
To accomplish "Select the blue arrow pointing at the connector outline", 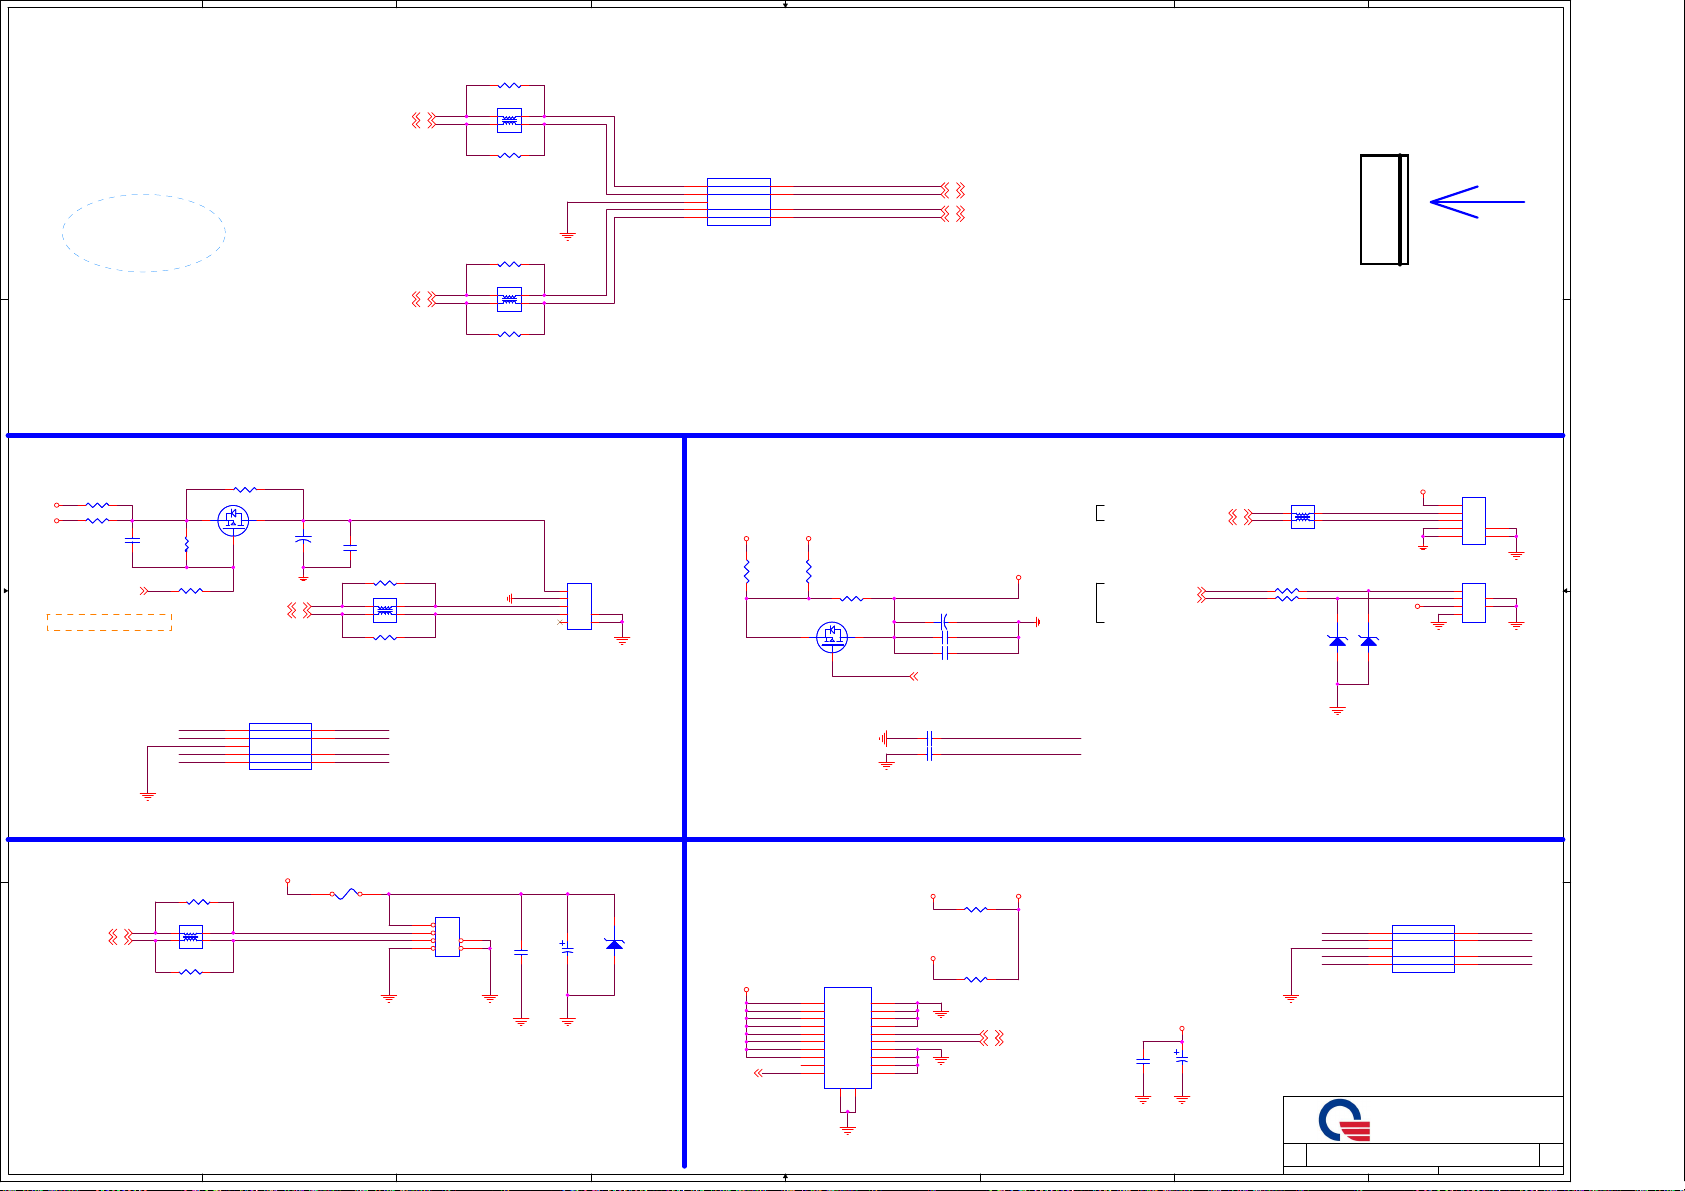I will pyautogui.click(x=1477, y=202).
